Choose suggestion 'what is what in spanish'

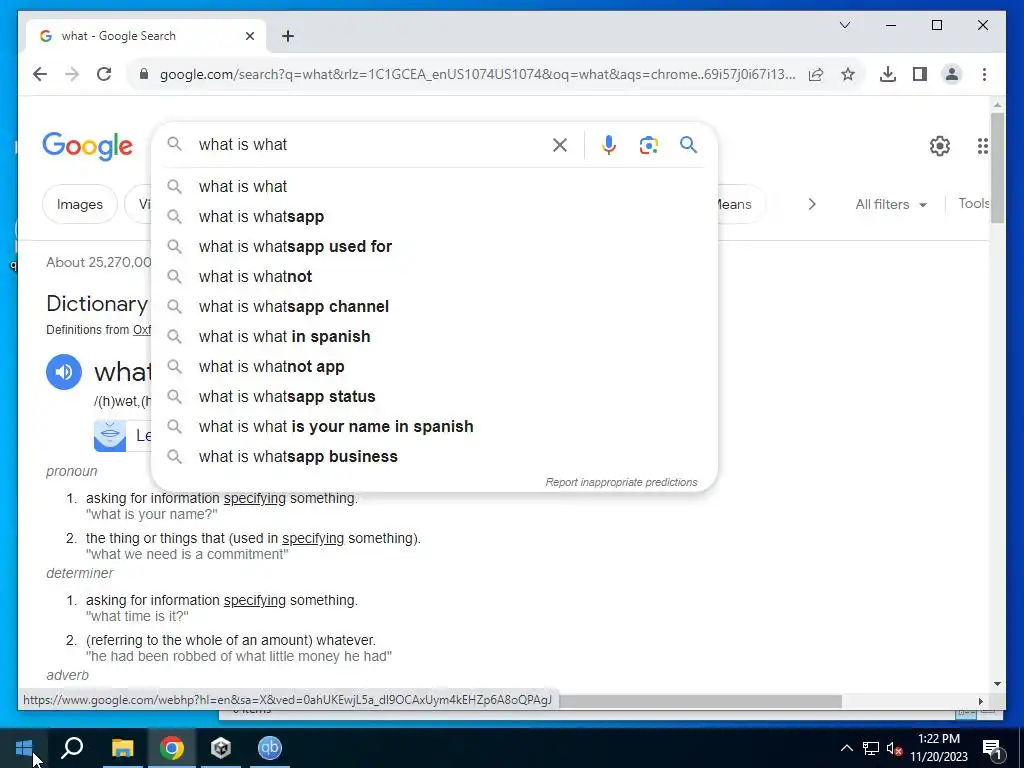click(x=434, y=336)
